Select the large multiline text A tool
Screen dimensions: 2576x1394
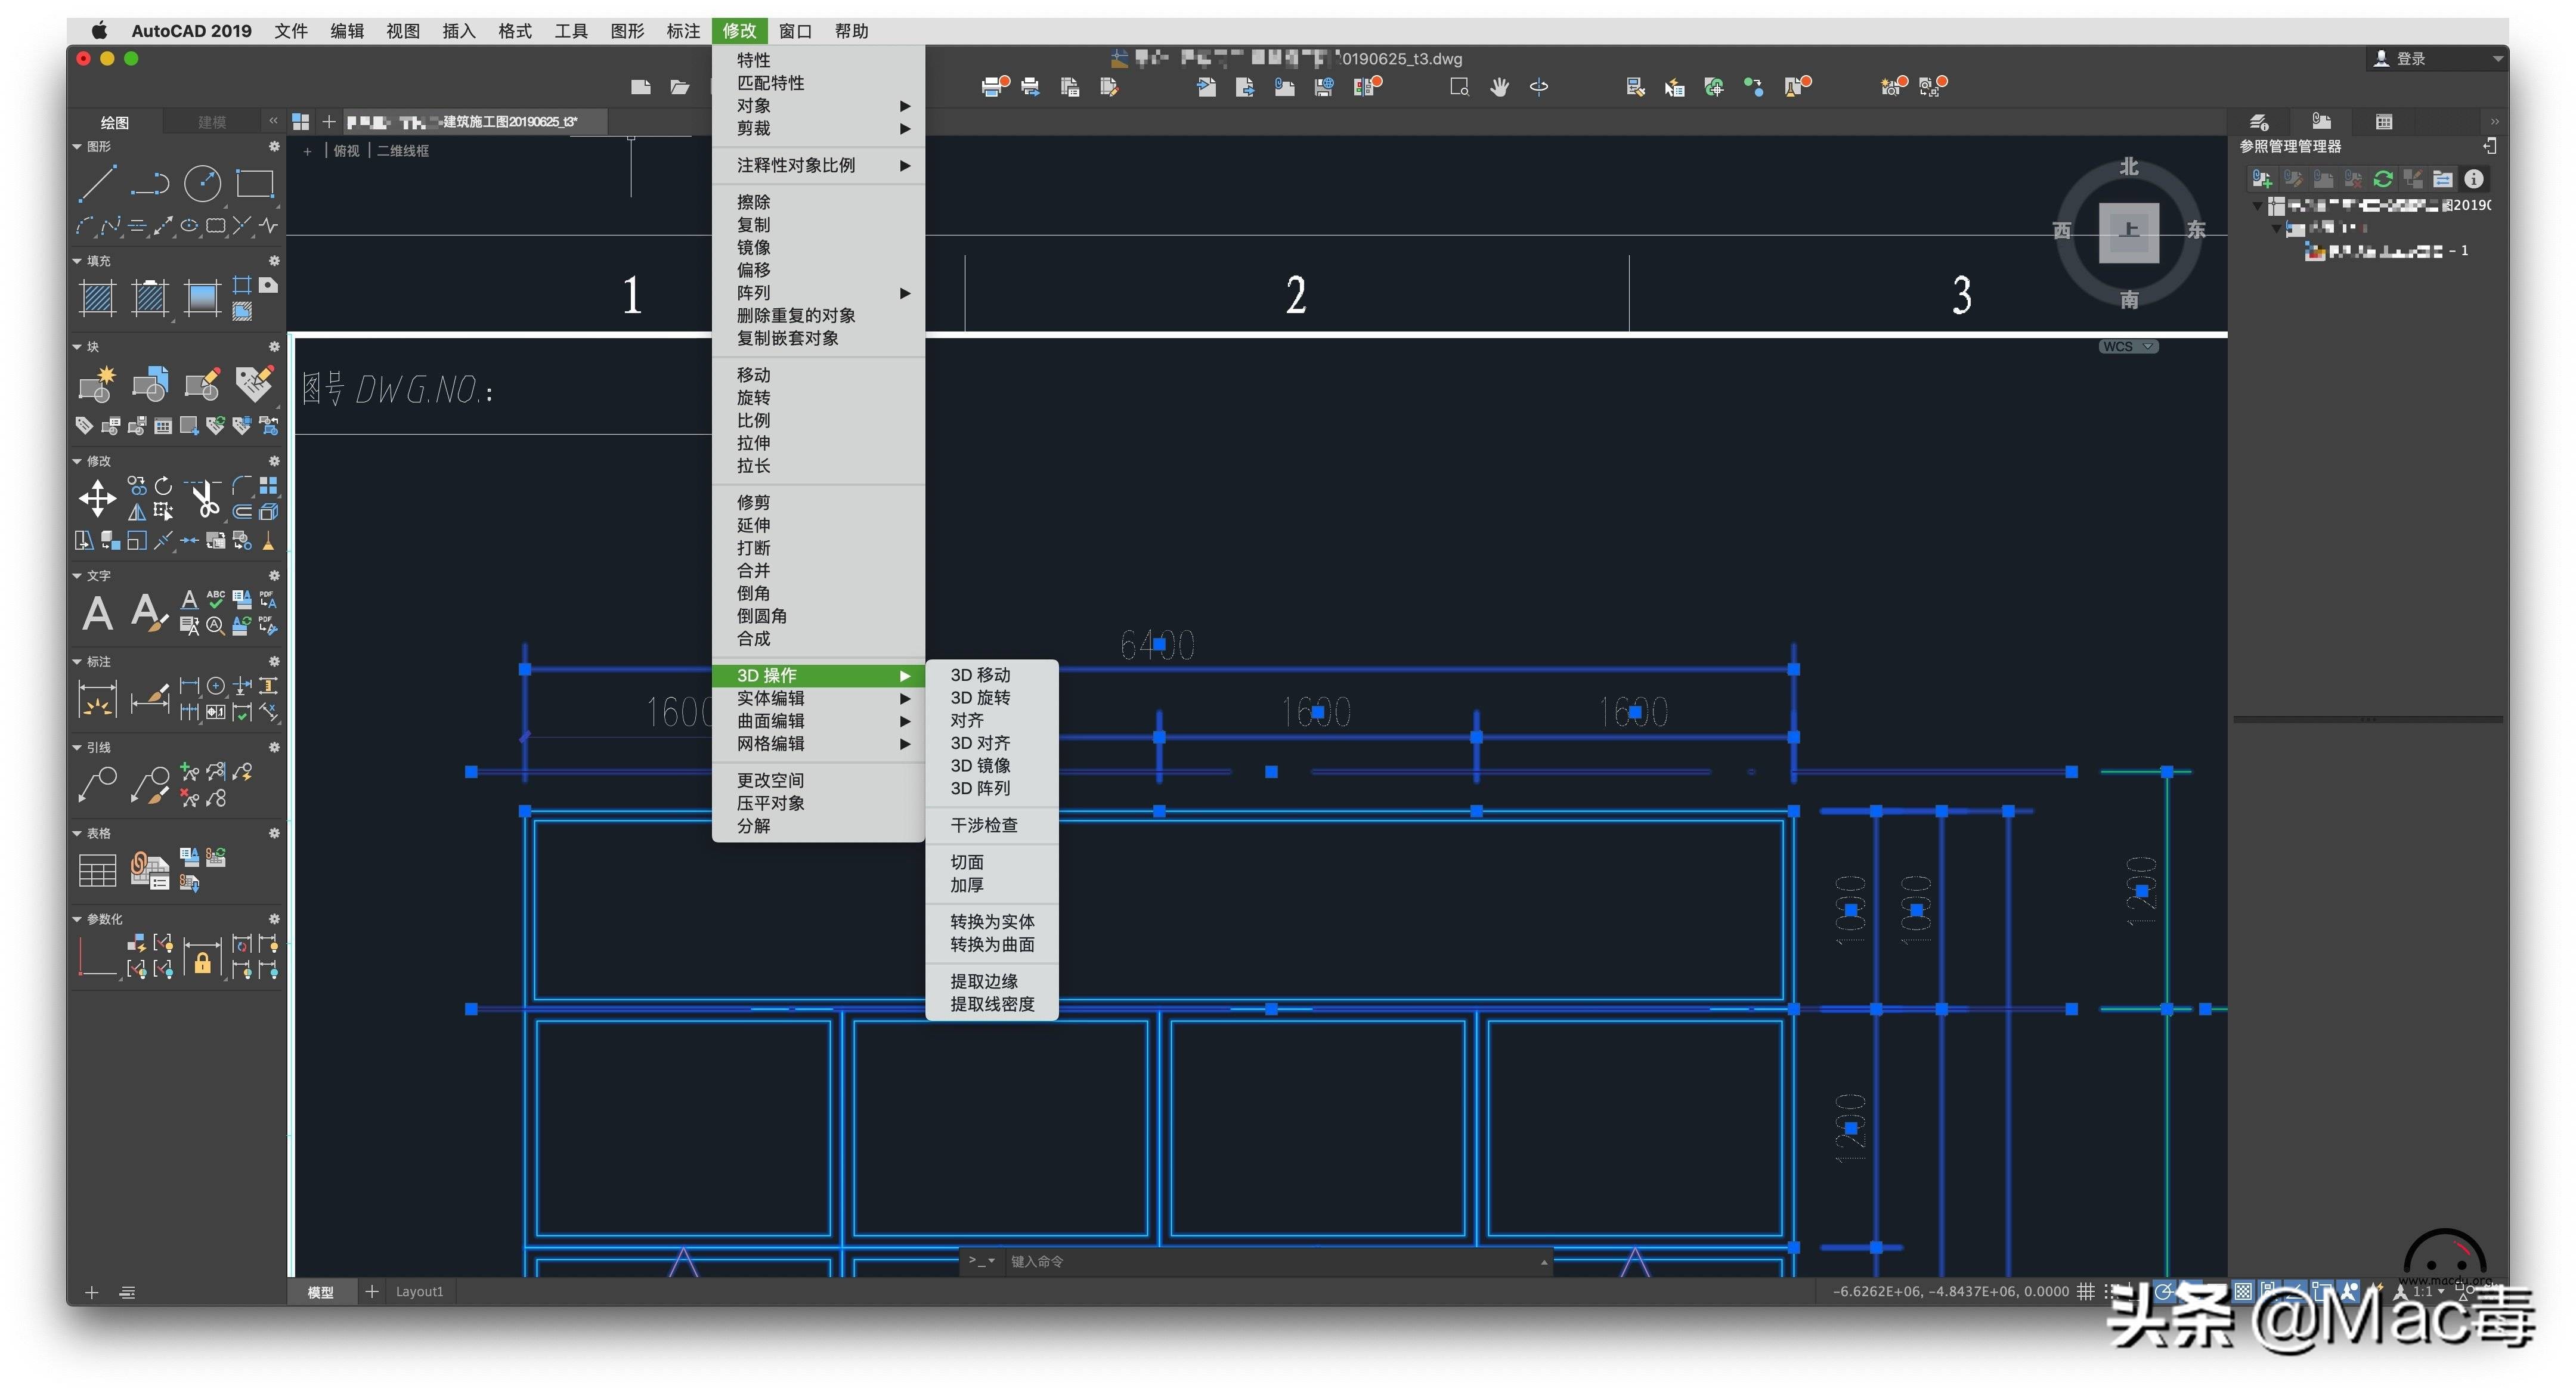point(97,613)
